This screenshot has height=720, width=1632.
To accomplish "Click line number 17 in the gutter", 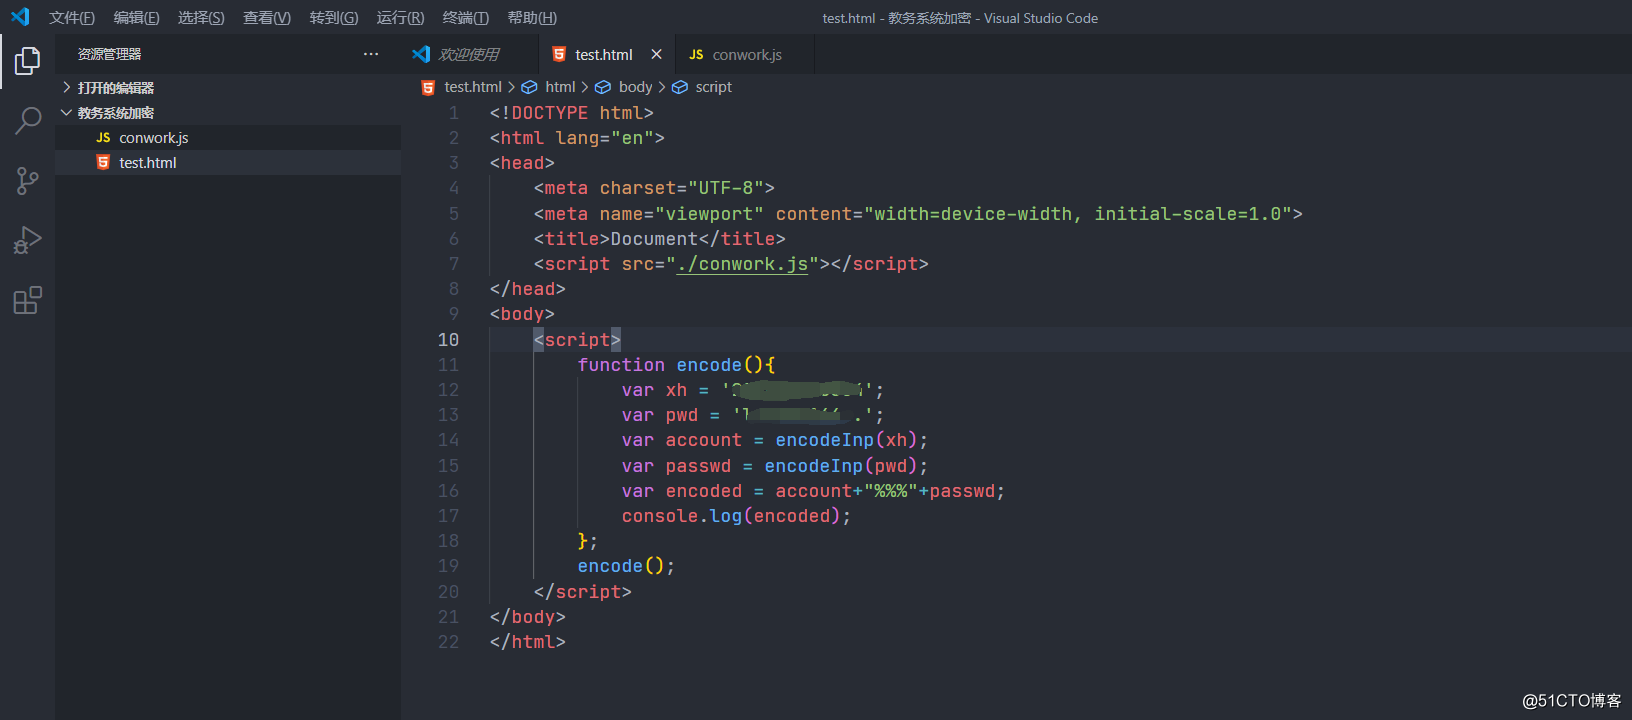I will [448, 516].
